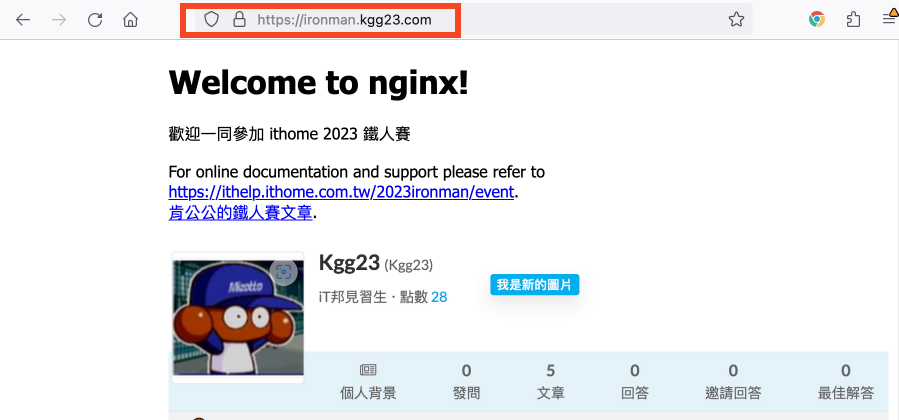The width and height of the screenshot is (899, 420).
Task: Click the Chrome extension icon in toolbar
Action: [817, 19]
